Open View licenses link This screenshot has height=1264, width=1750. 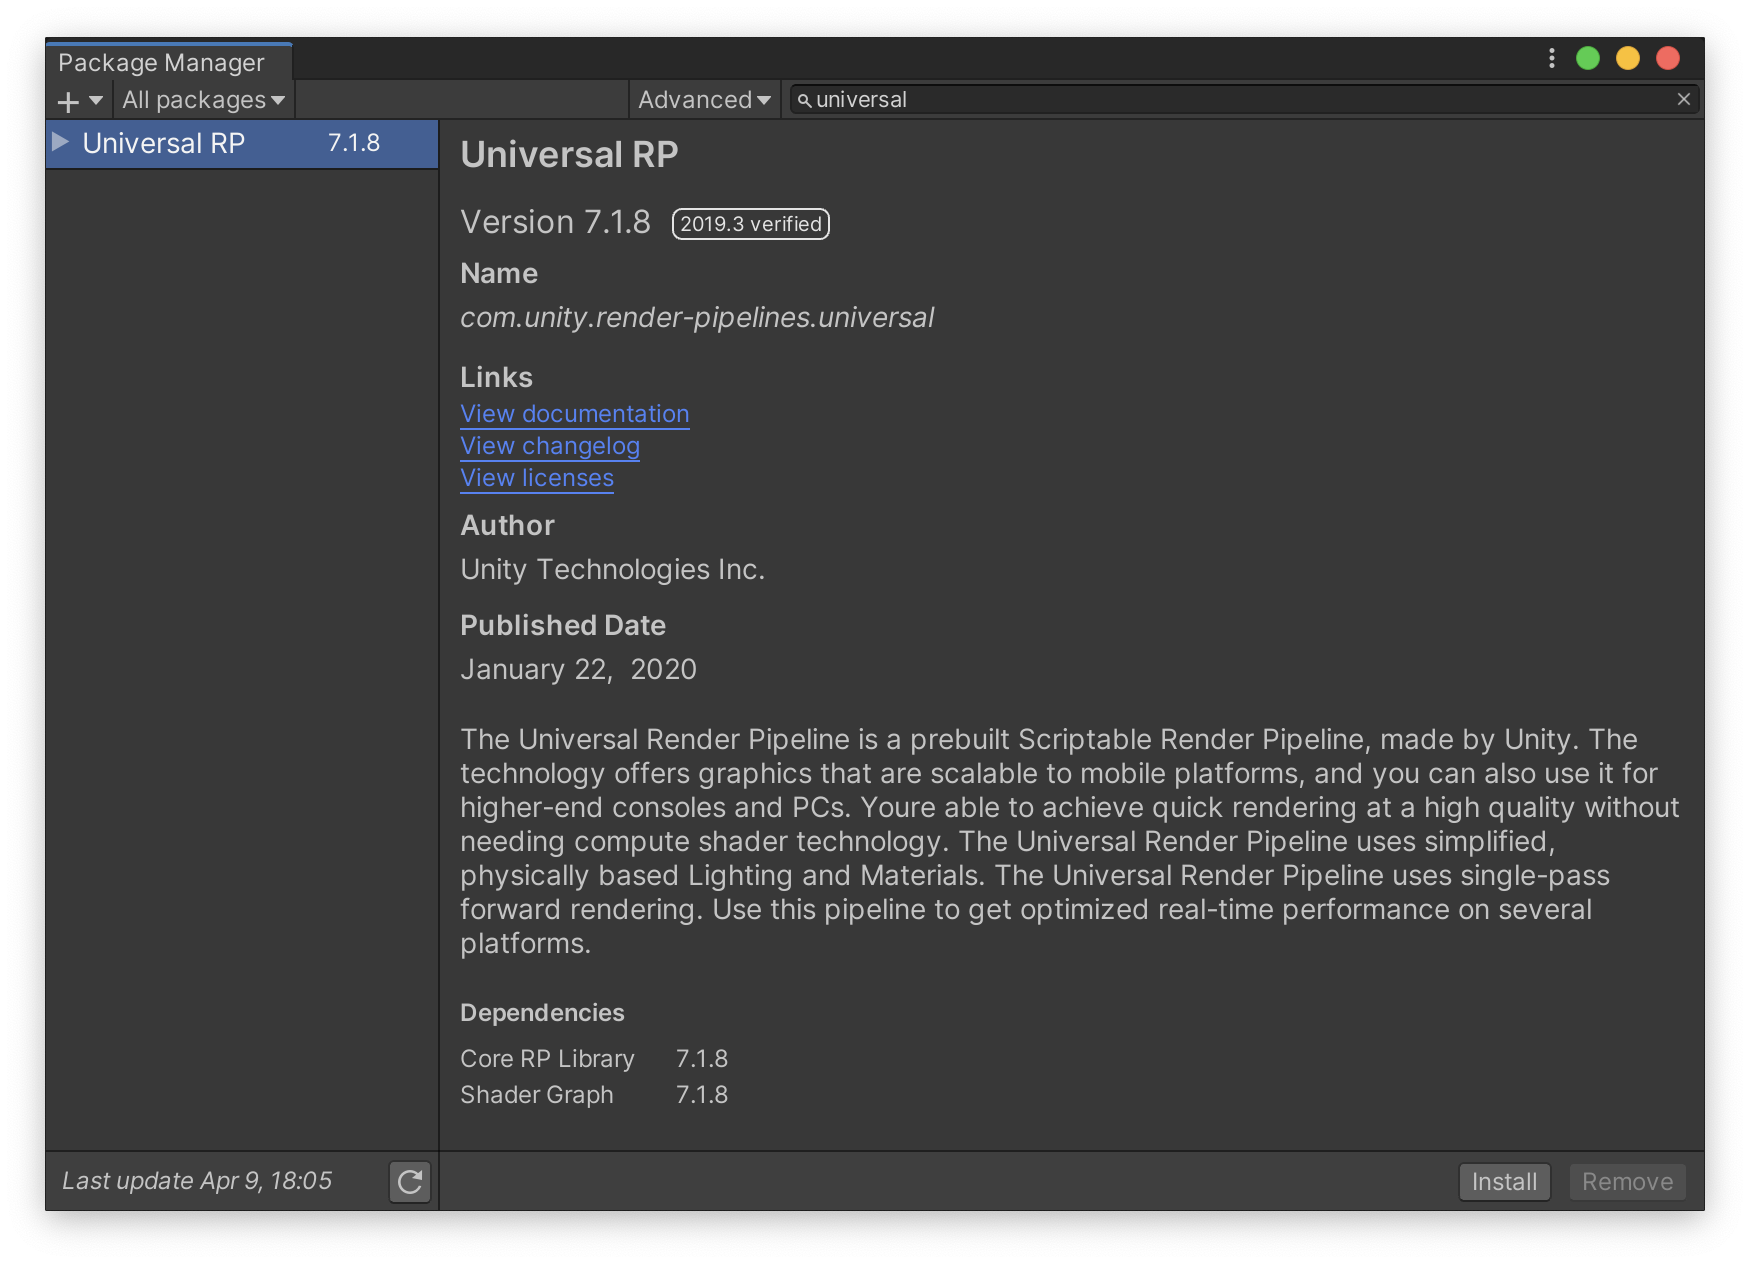537,478
